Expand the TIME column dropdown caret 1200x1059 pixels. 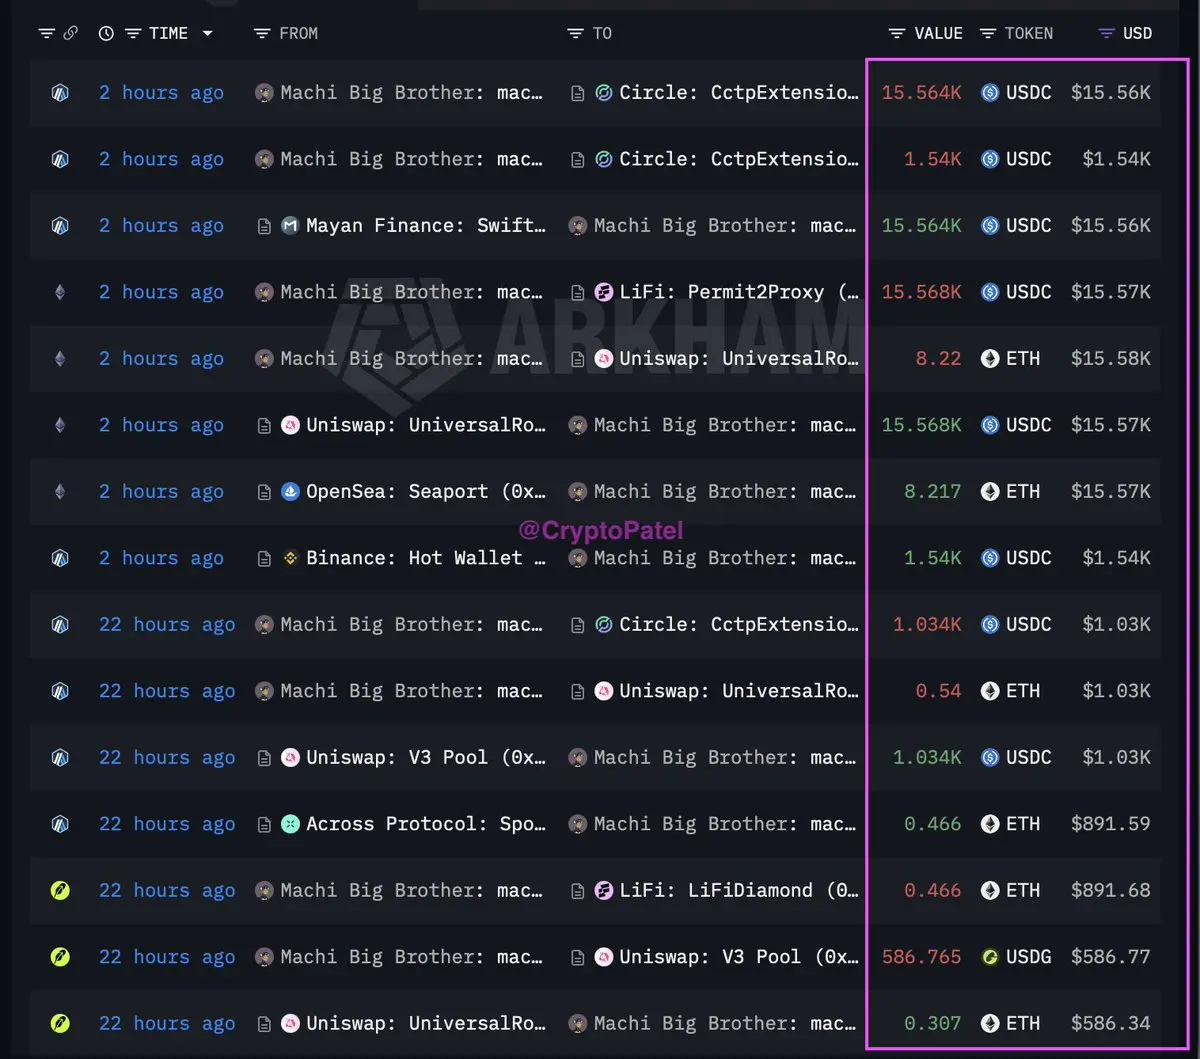pos(208,33)
